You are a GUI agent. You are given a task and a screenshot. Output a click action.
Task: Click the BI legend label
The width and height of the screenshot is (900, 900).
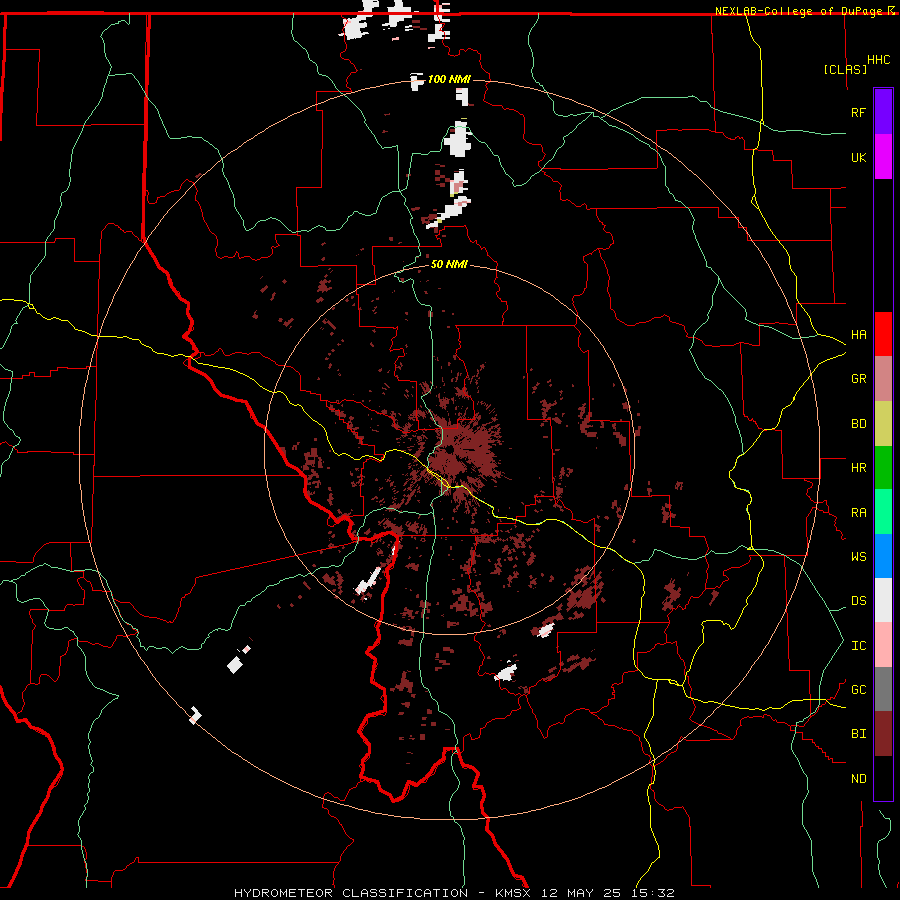coord(858,734)
